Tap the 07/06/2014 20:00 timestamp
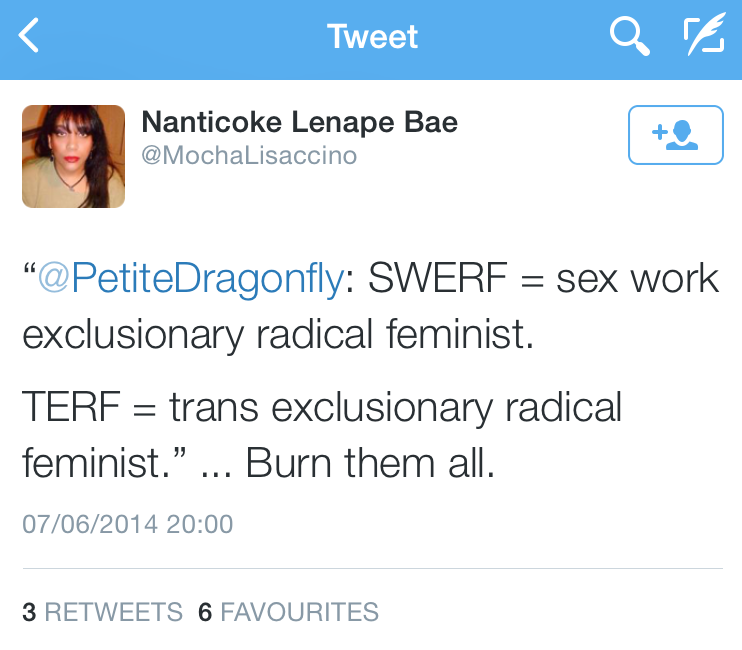742x650 pixels. point(127,524)
